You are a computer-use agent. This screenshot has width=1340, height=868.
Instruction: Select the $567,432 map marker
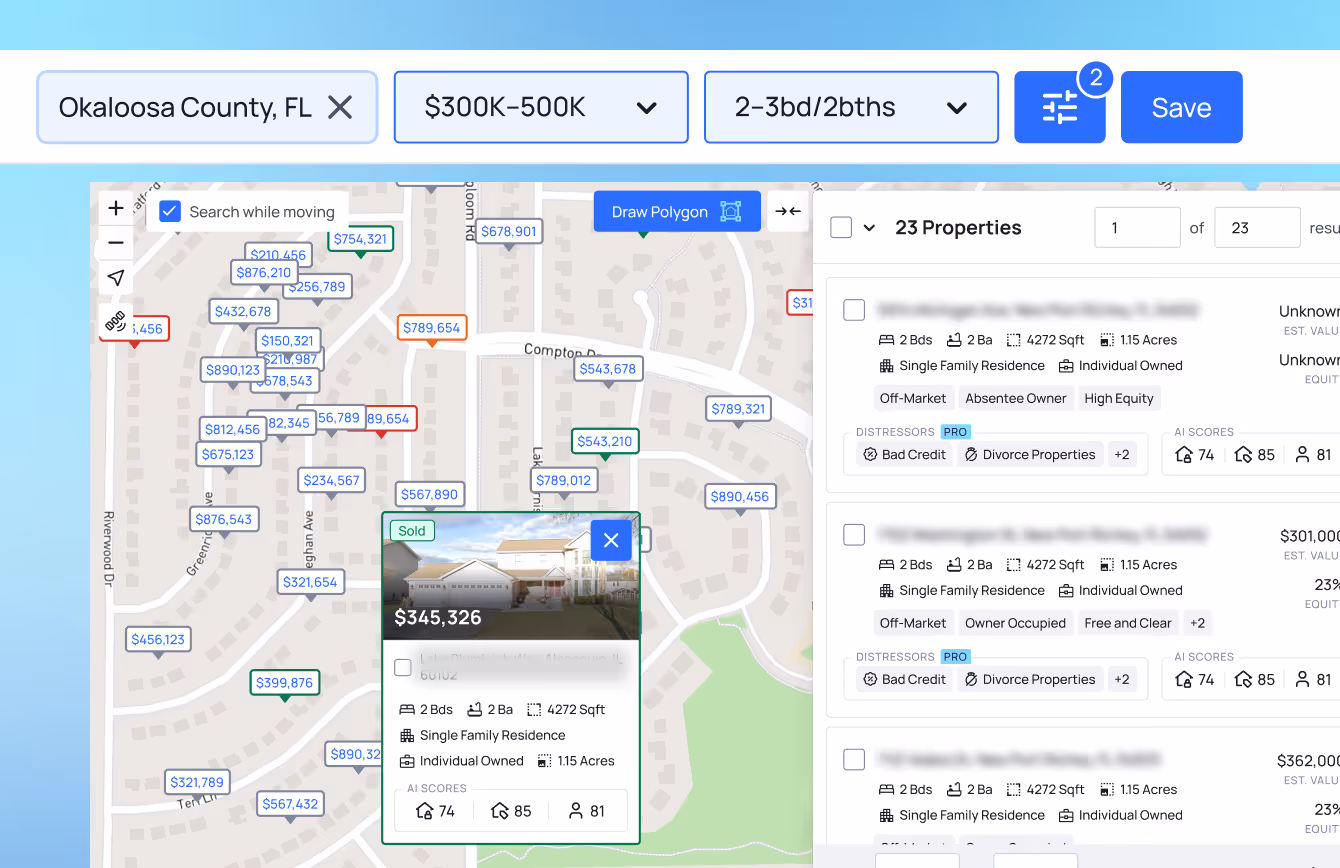click(x=290, y=804)
